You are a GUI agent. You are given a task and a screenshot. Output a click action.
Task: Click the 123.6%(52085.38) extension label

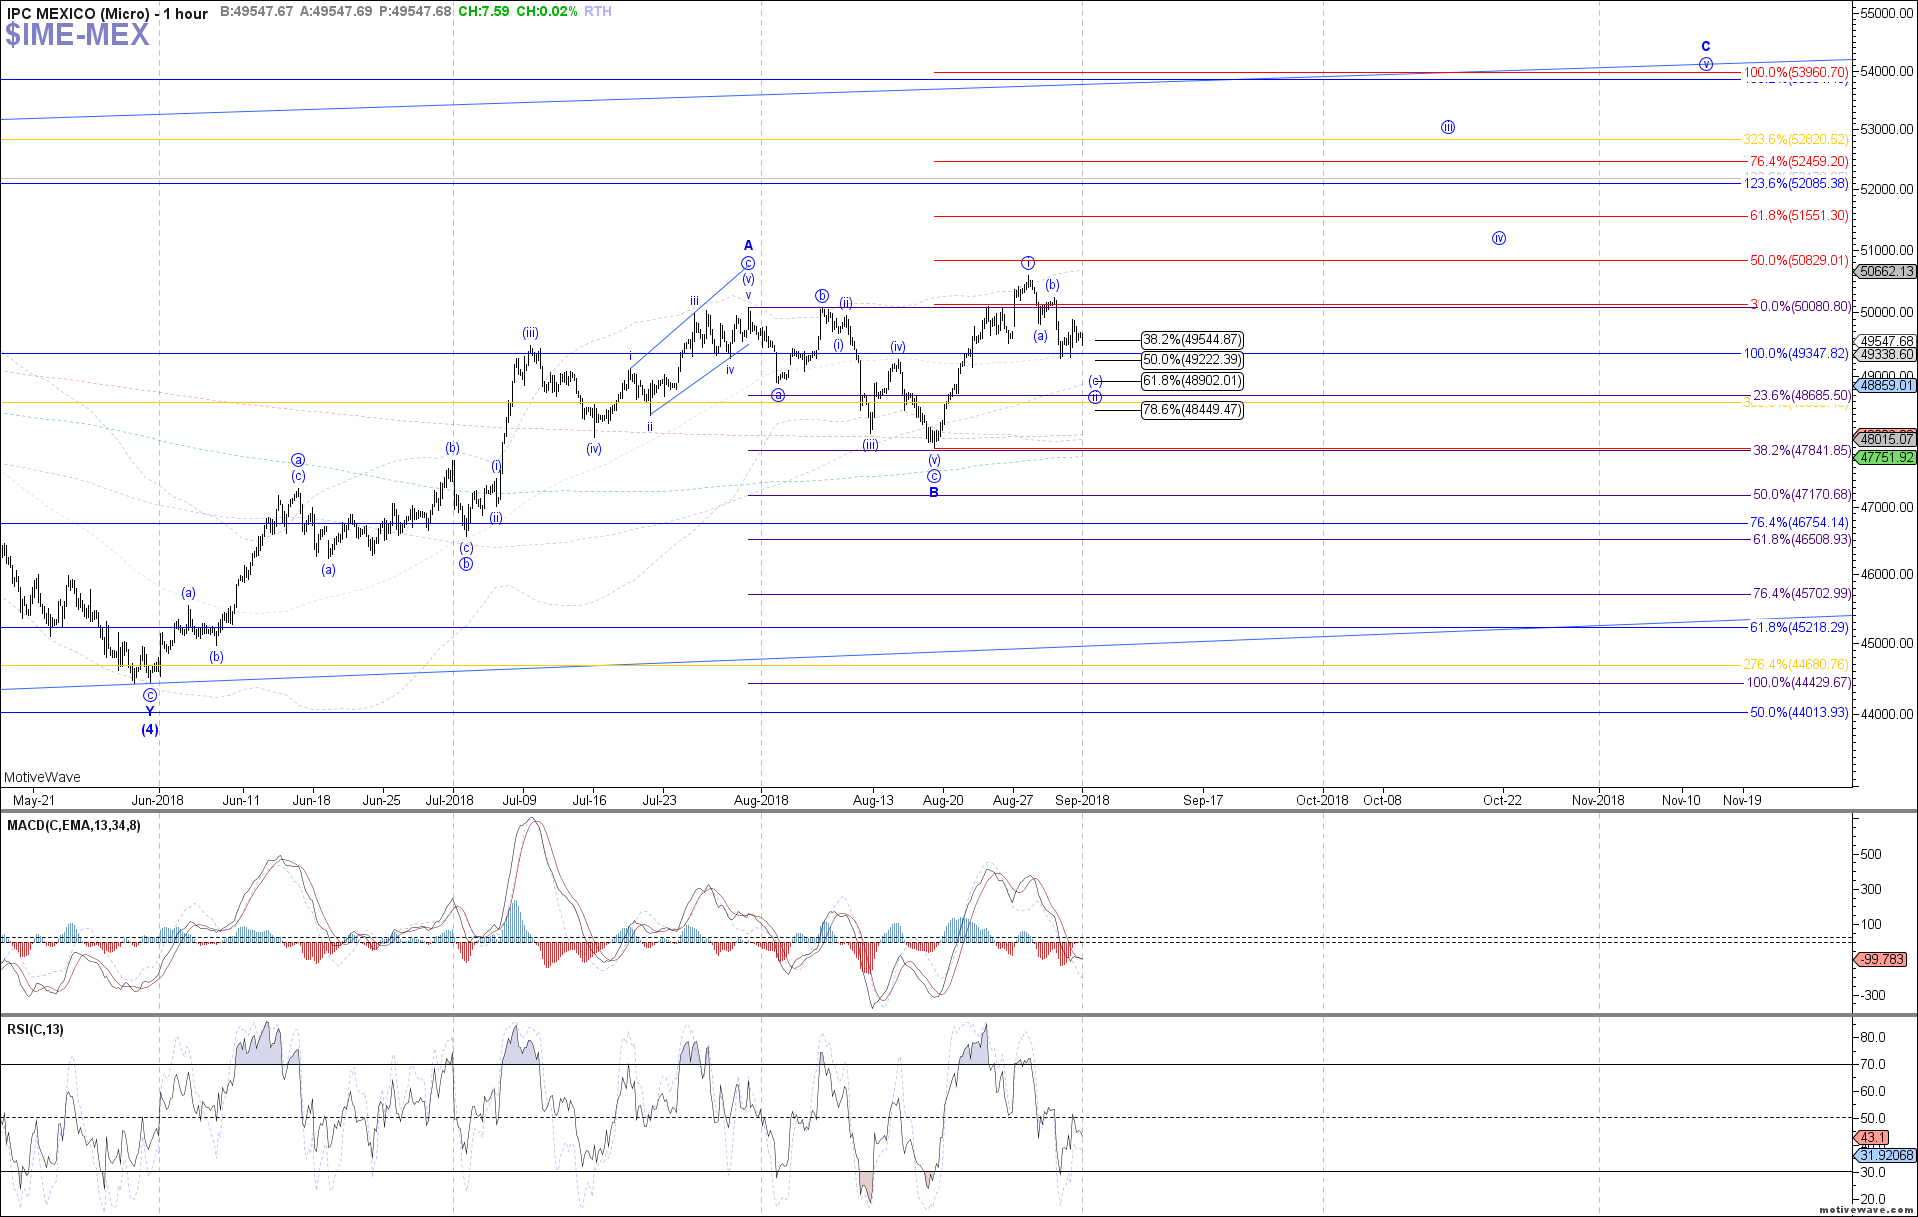click(1796, 183)
